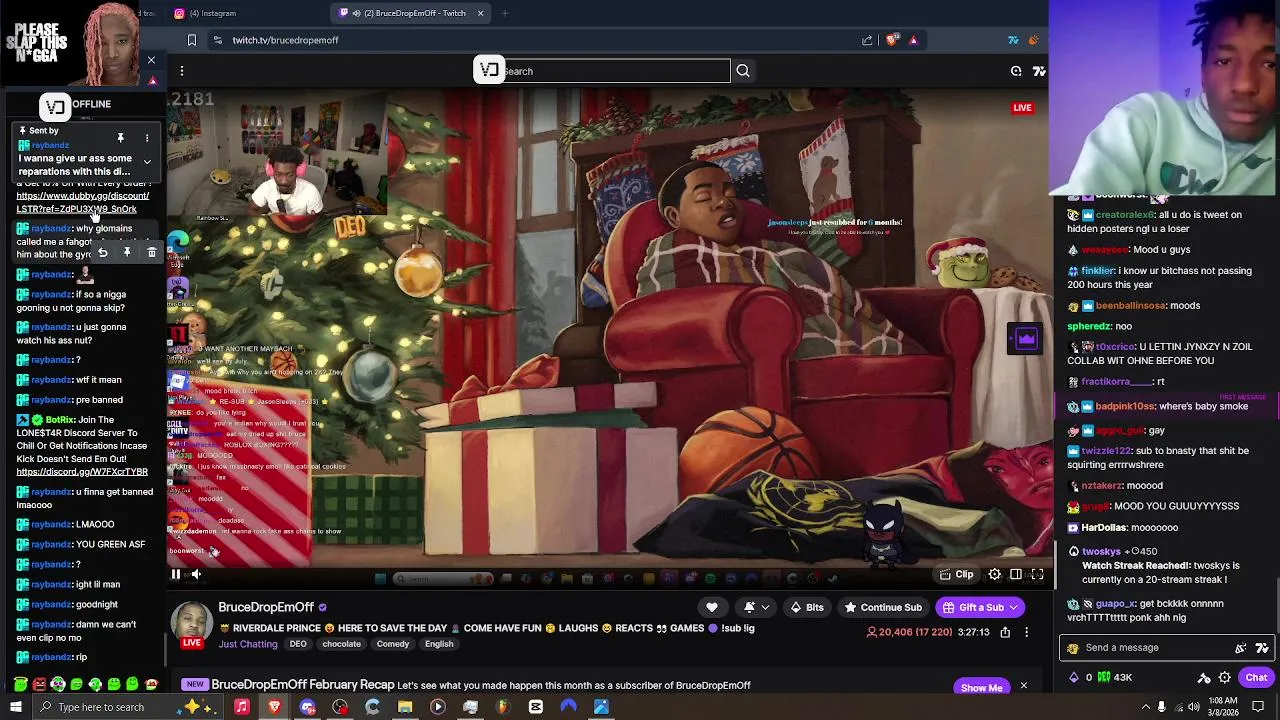Share the stream via the share icon
Viewport: 1280px width, 720px height.
[1005, 632]
